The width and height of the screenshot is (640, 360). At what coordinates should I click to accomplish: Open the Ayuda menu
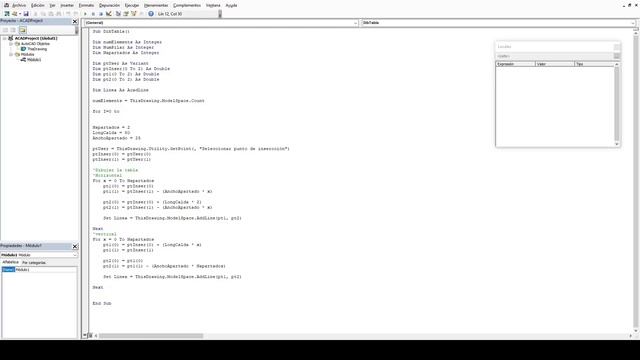[231, 5]
